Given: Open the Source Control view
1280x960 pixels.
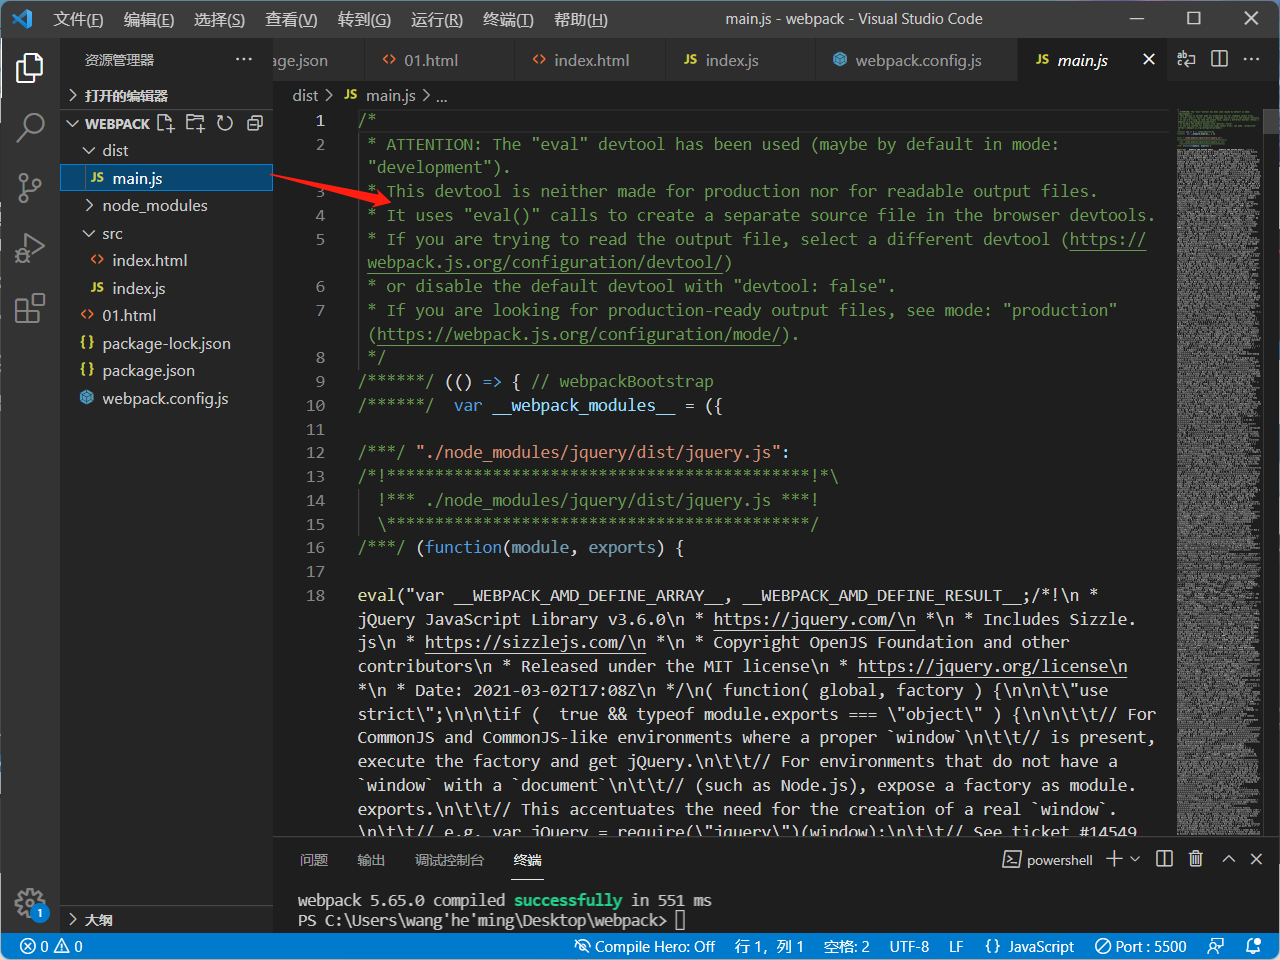Looking at the screenshot, I should click(30, 187).
